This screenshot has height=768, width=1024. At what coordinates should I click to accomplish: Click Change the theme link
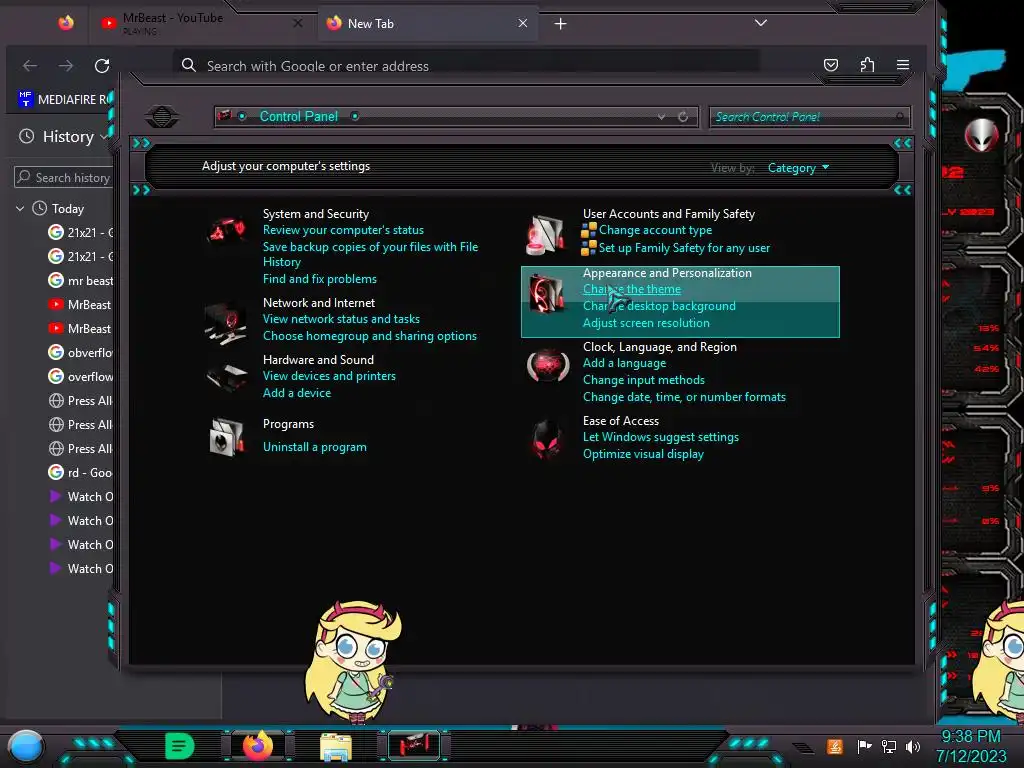[632, 289]
